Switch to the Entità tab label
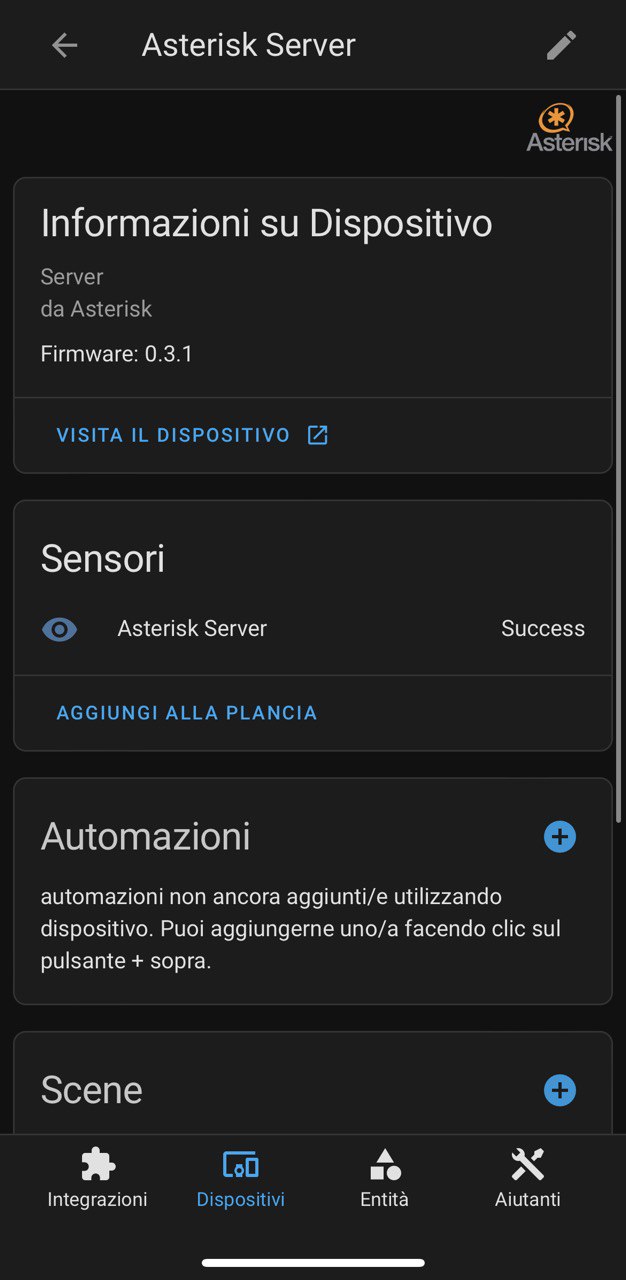 tap(384, 1199)
